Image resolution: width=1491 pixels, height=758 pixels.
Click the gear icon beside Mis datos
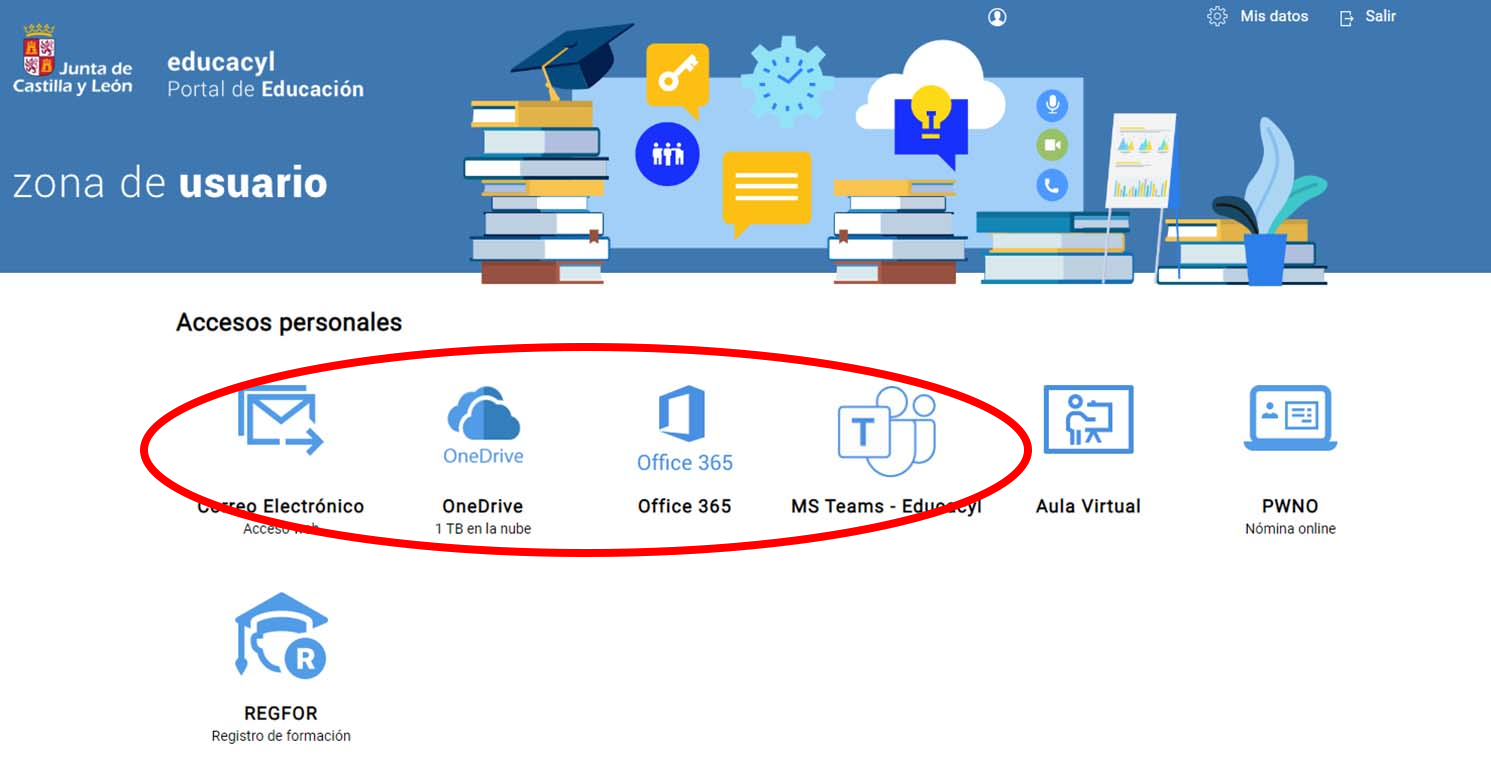(1217, 16)
